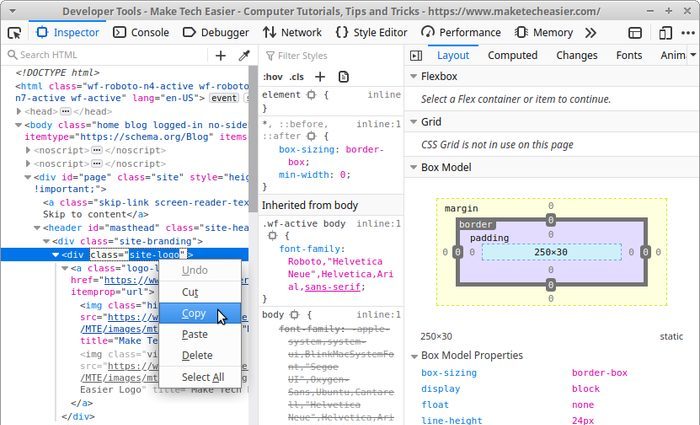This screenshot has width=700, height=425.
Task: Collapse the selected site-logo div node
Action: pos(56,254)
